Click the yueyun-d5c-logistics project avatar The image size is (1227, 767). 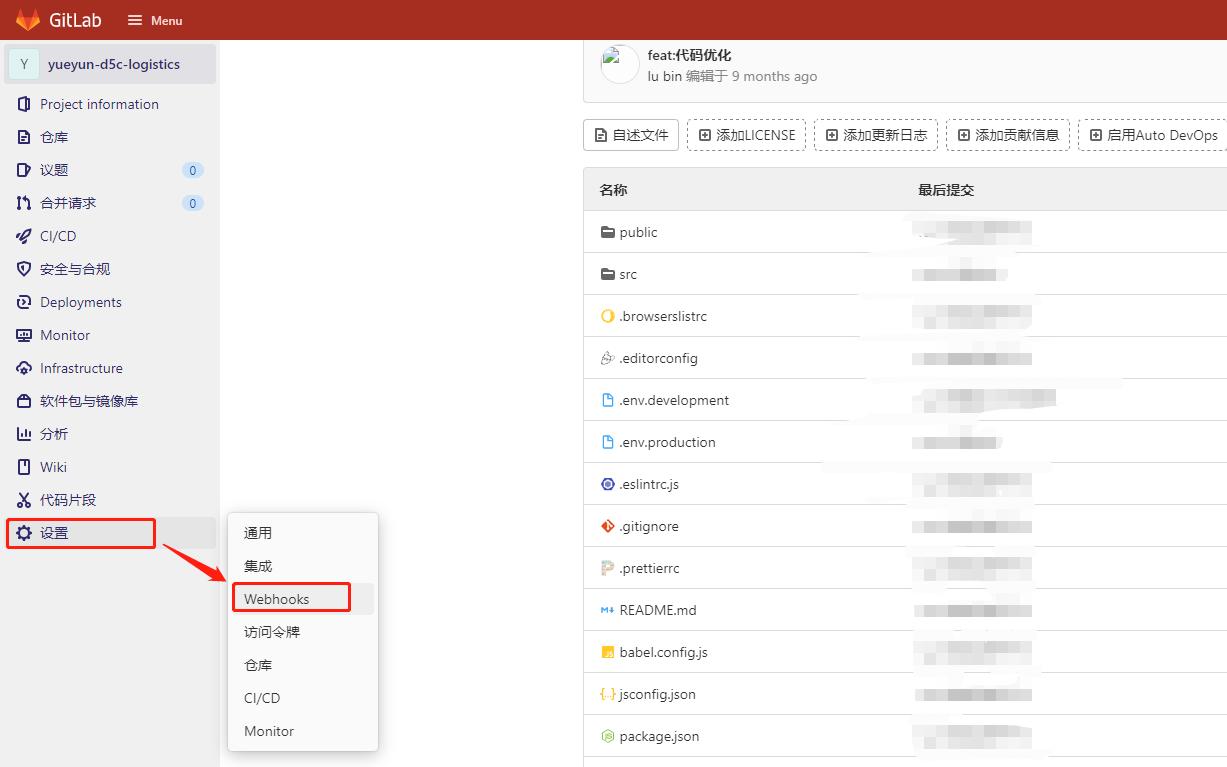click(x=23, y=63)
